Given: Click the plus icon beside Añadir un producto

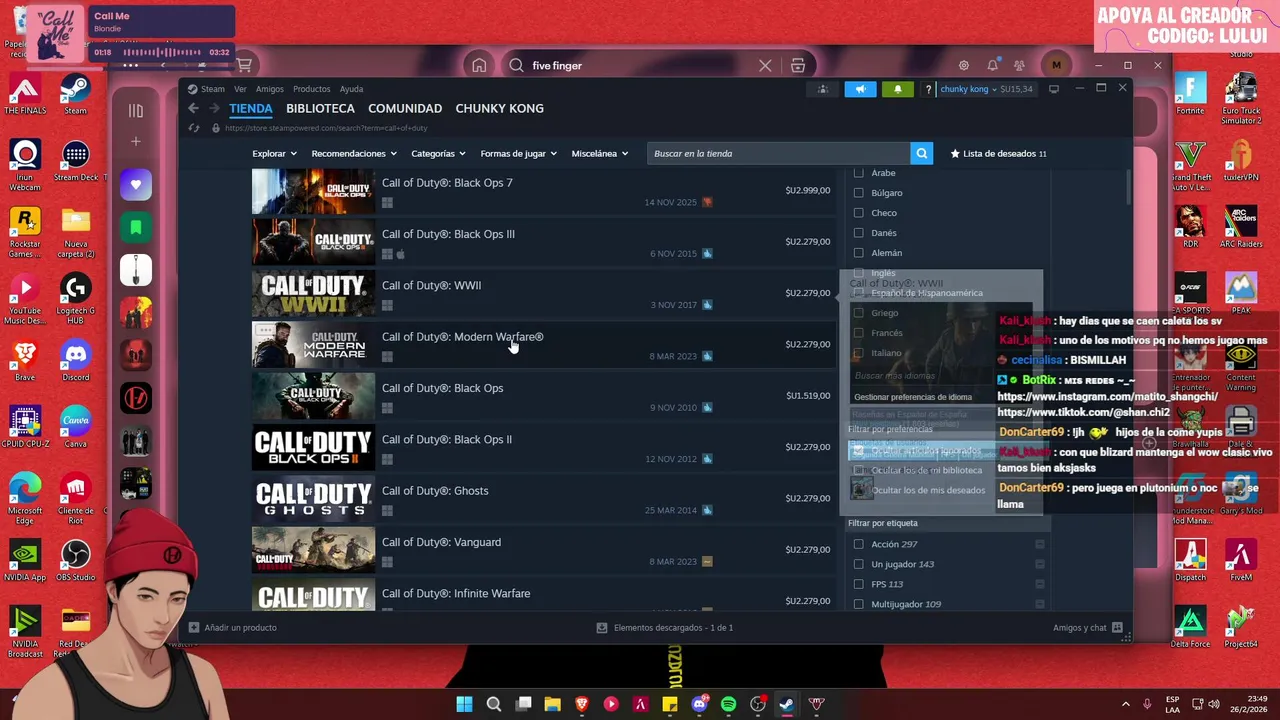Looking at the screenshot, I should click(194, 628).
